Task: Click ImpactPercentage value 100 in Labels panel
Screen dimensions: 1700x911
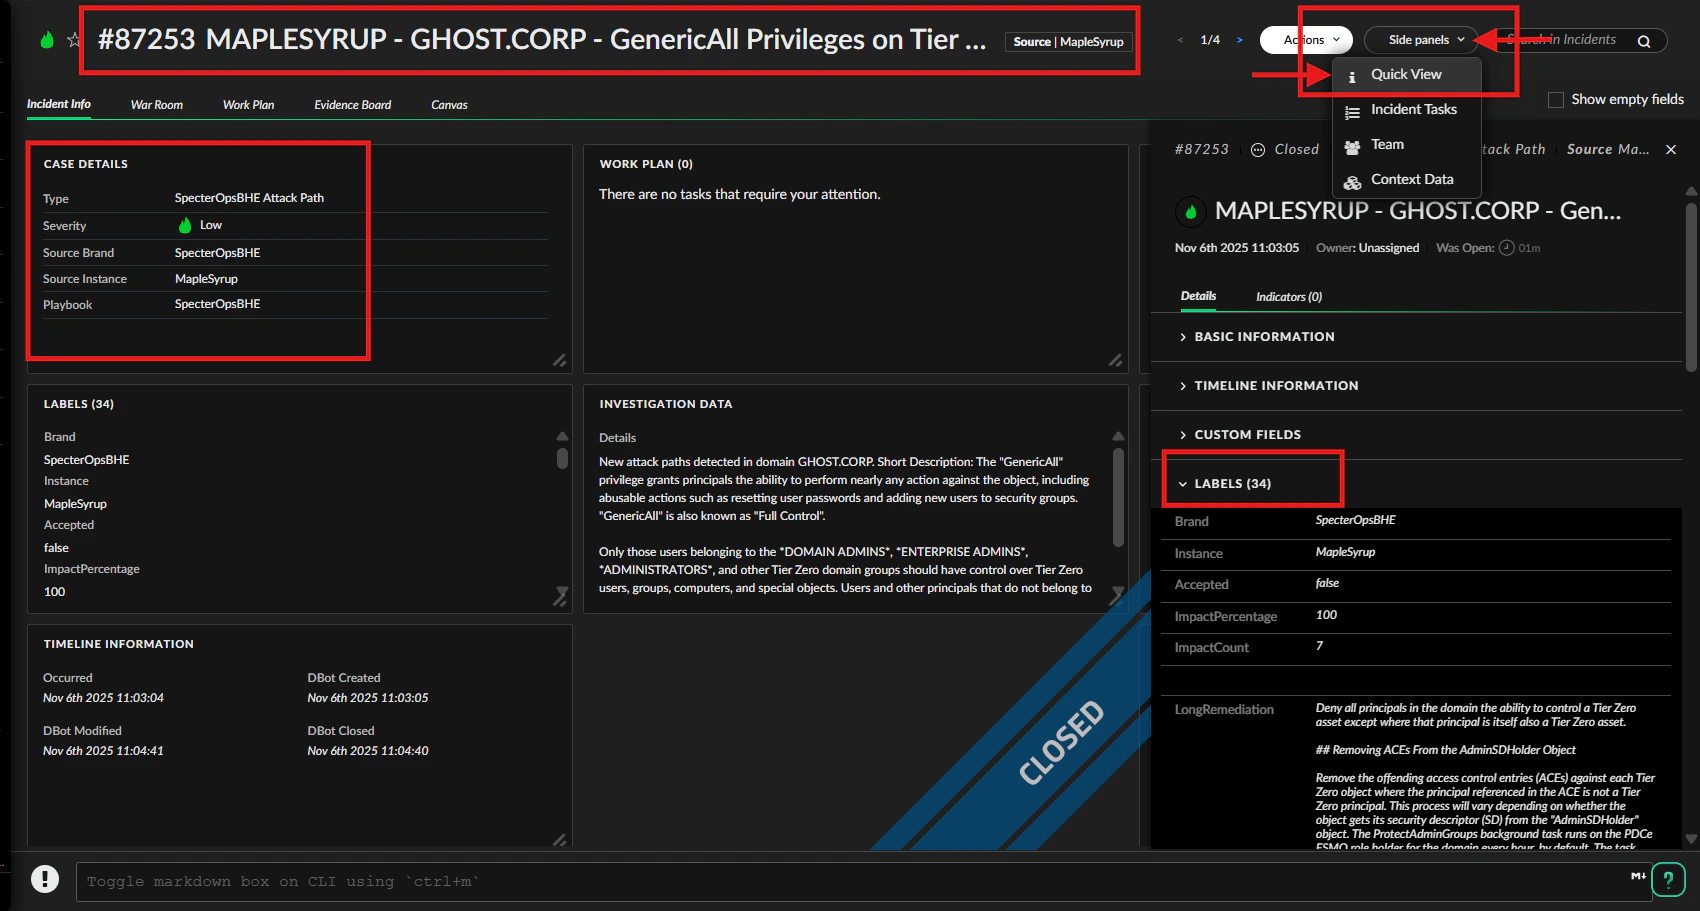Action: (x=54, y=592)
